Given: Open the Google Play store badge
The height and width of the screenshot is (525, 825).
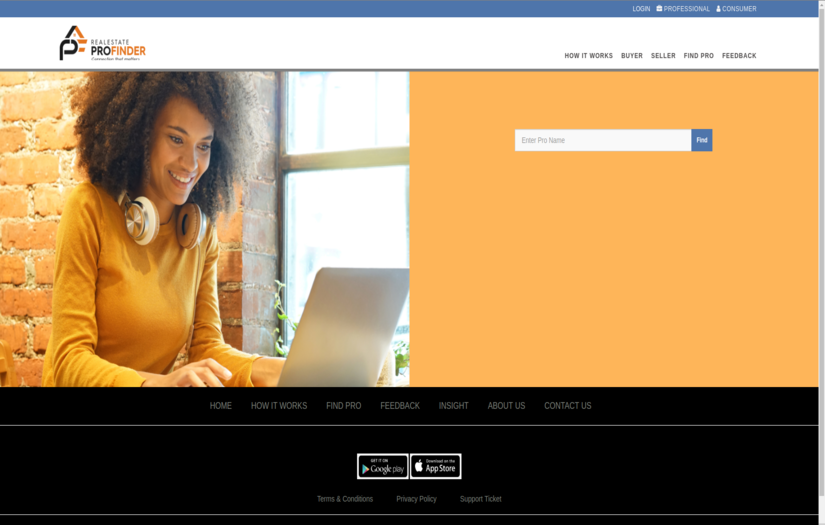Looking at the screenshot, I should pos(383,466).
